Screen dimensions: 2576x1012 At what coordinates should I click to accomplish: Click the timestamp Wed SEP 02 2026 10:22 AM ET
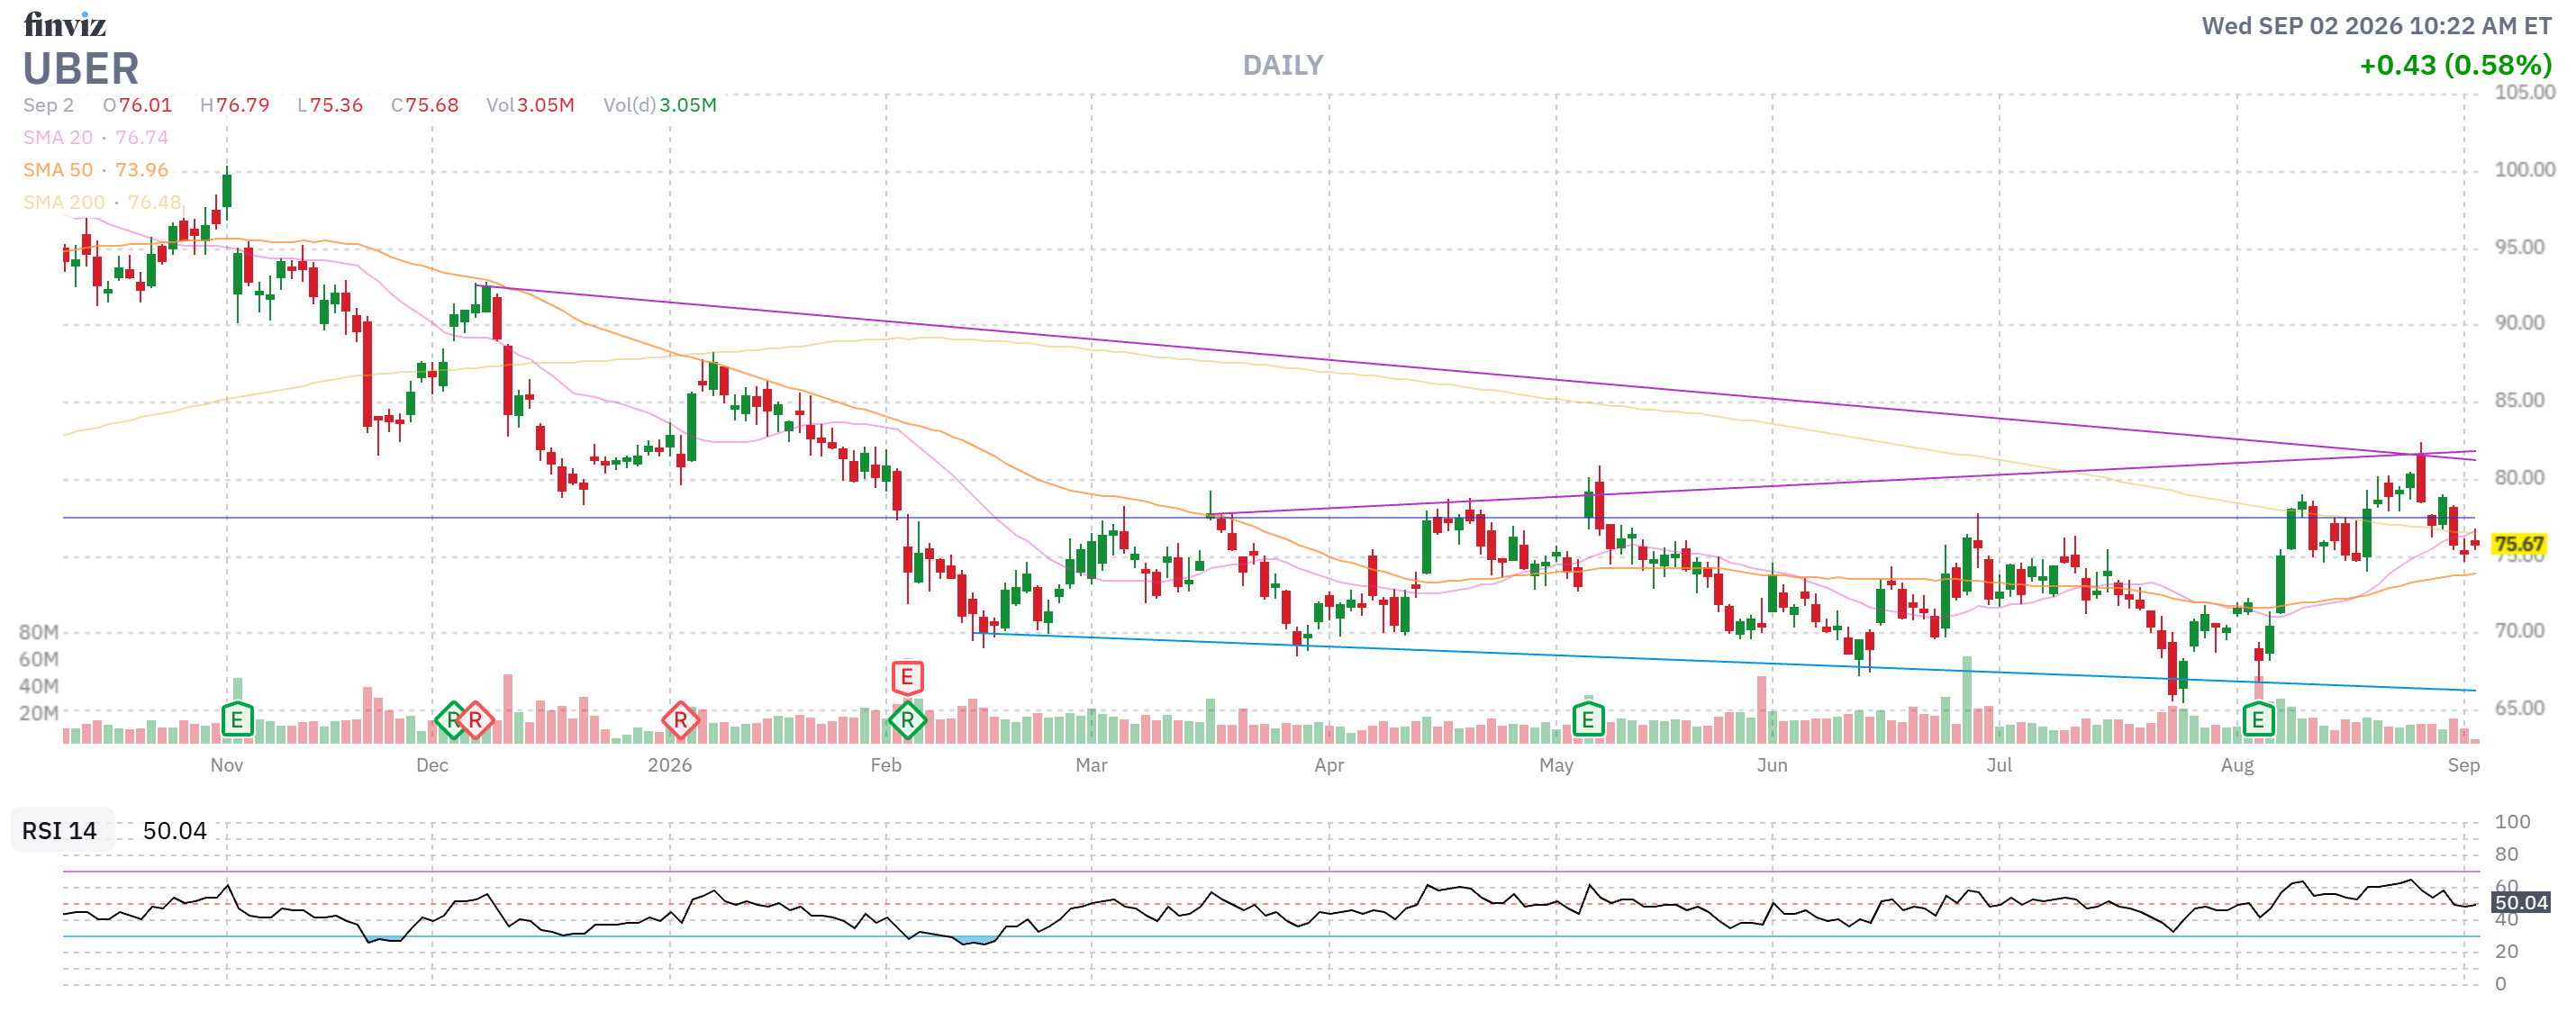coord(2376,26)
